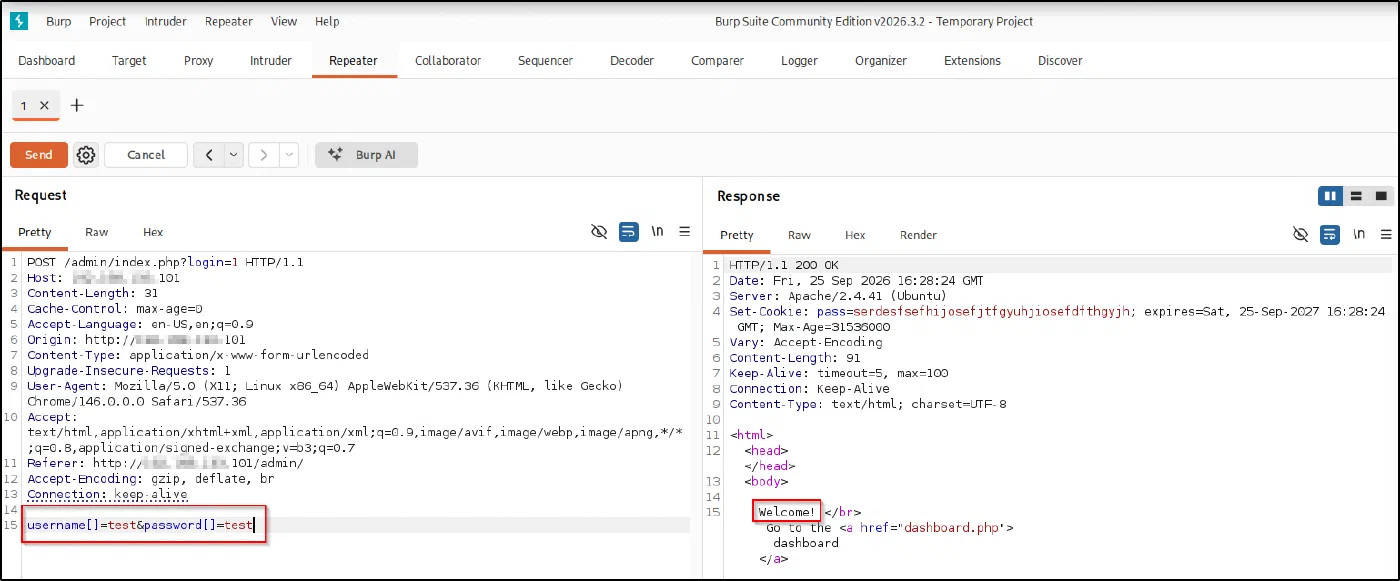Expand the forward history dropdown arrow
The height and width of the screenshot is (581, 1400).
289,155
